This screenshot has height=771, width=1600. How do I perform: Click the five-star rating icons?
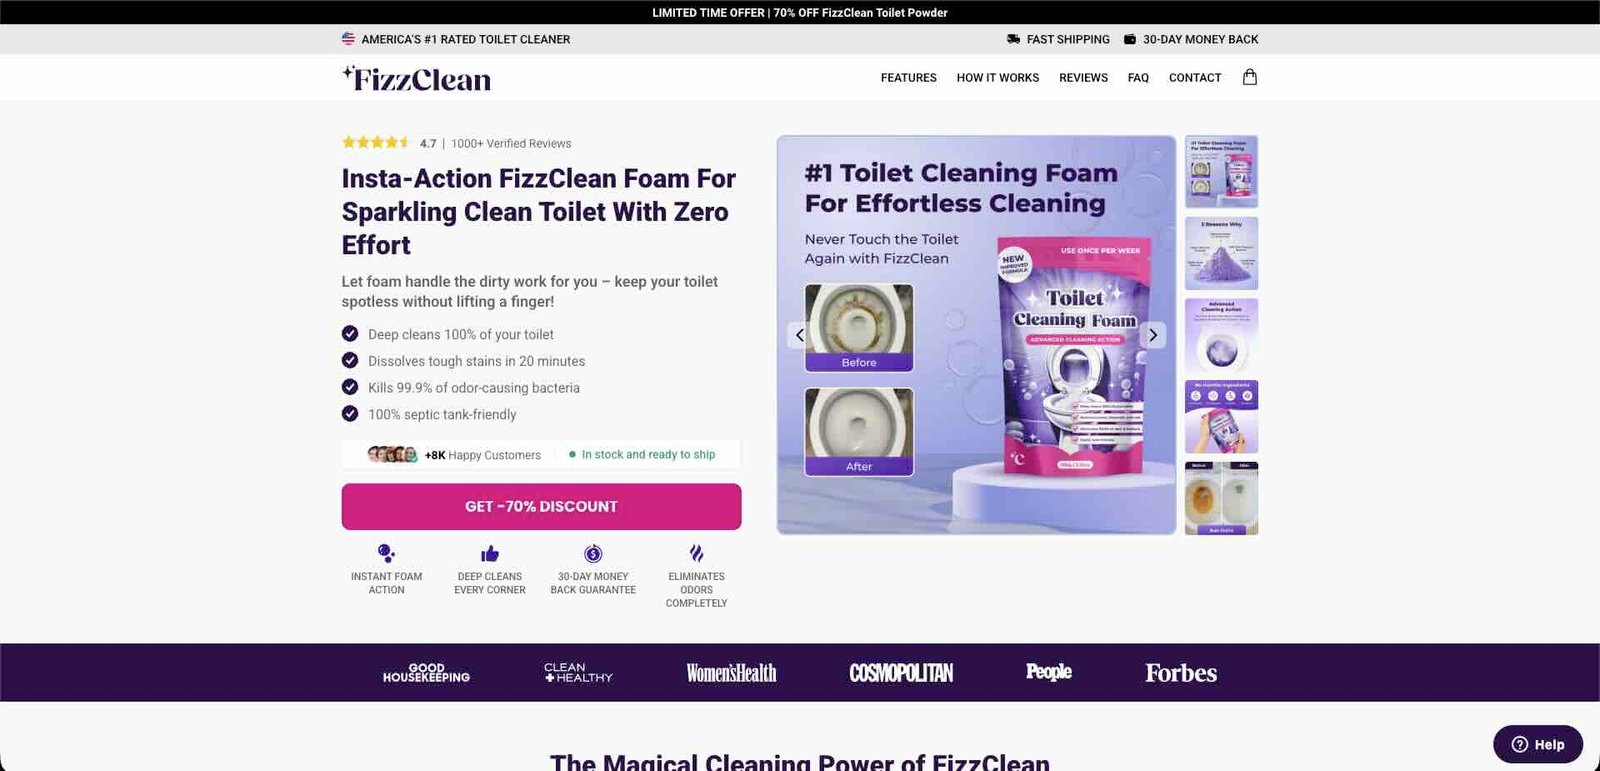click(376, 143)
